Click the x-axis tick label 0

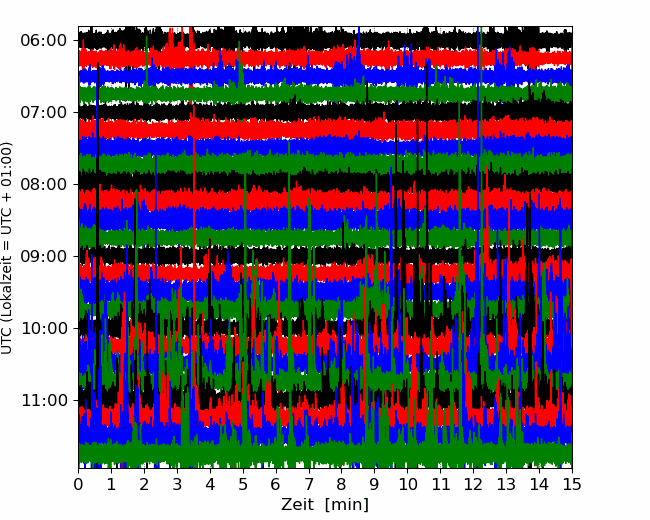pyautogui.click(x=78, y=484)
